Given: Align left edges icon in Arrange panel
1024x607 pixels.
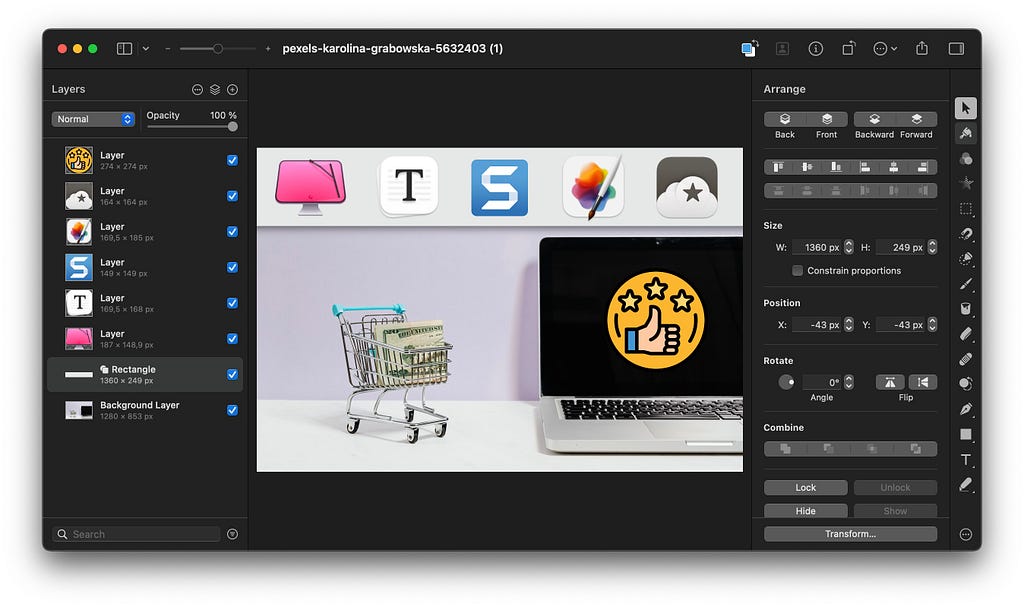Looking at the screenshot, I should coord(865,167).
